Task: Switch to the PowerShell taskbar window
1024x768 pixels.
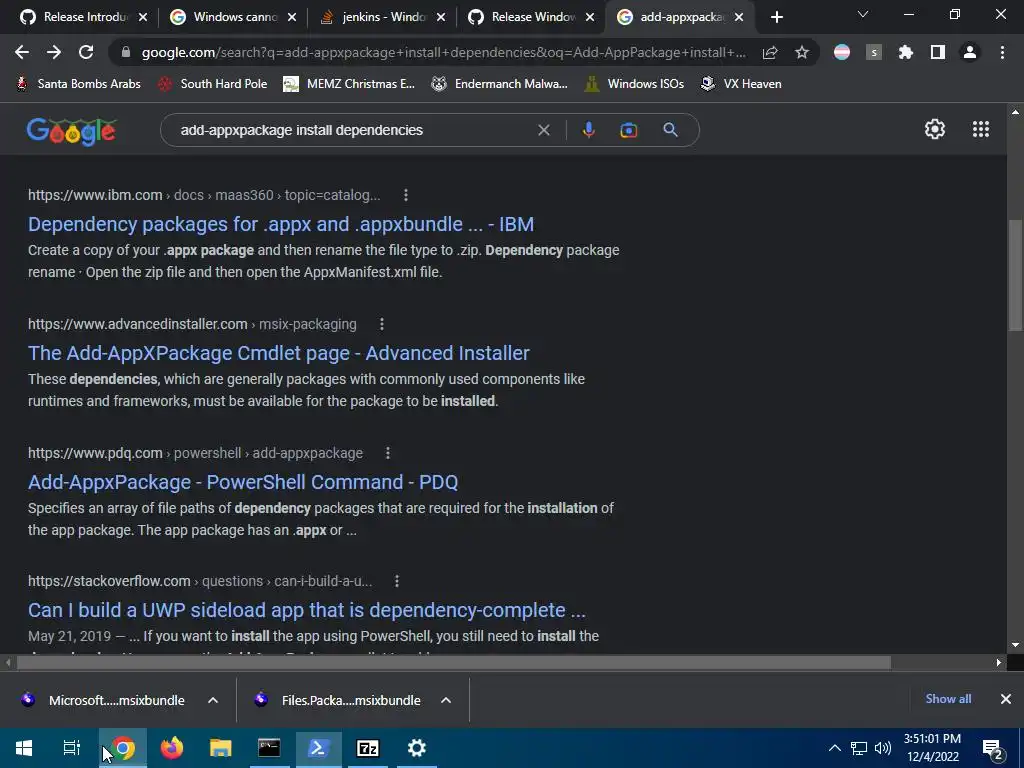Action: (x=318, y=748)
